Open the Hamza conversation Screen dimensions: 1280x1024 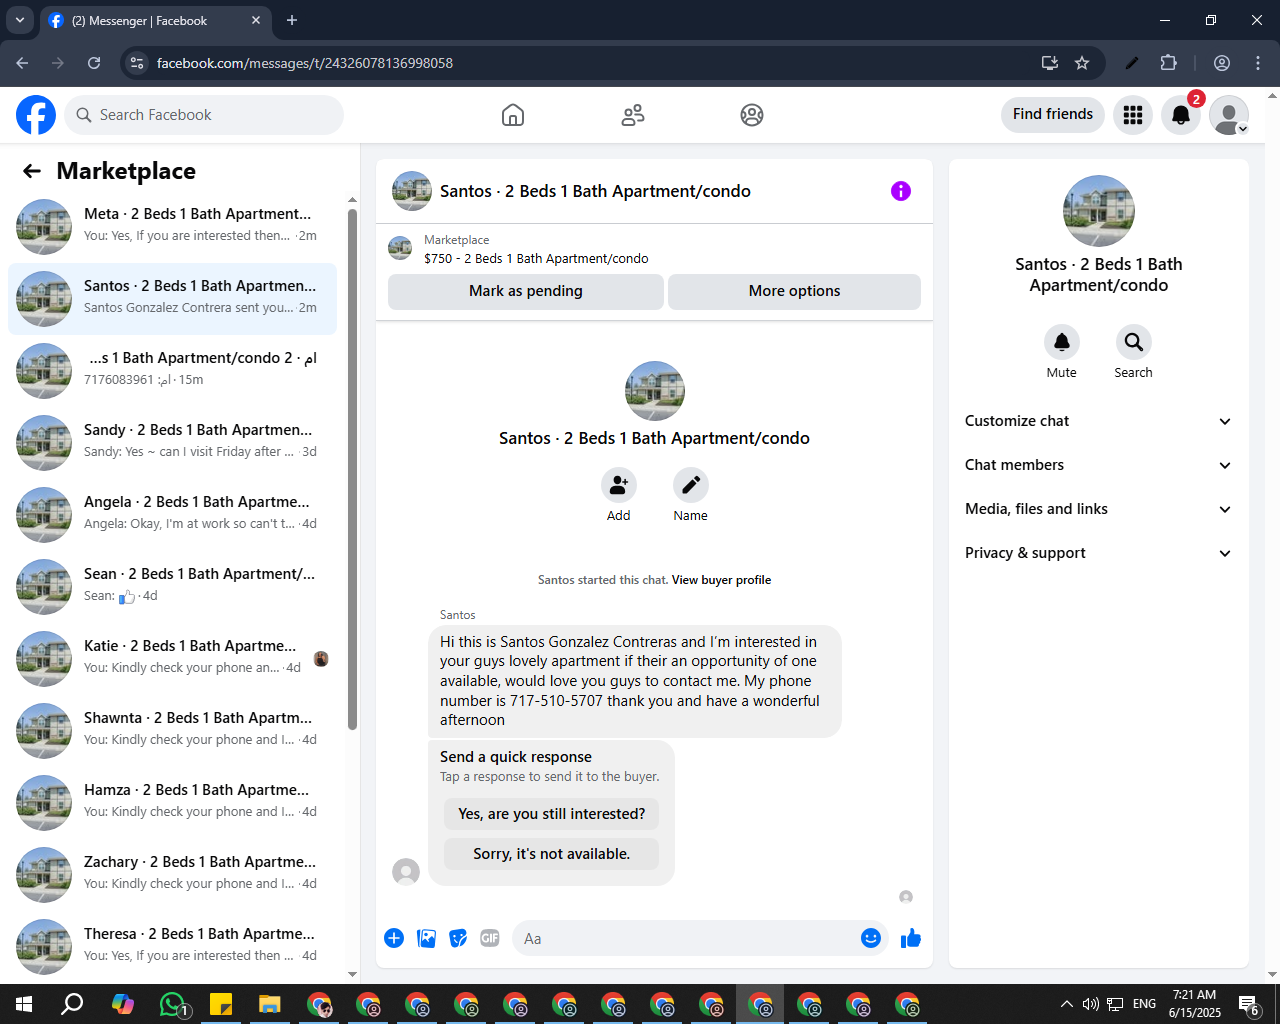[172, 803]
